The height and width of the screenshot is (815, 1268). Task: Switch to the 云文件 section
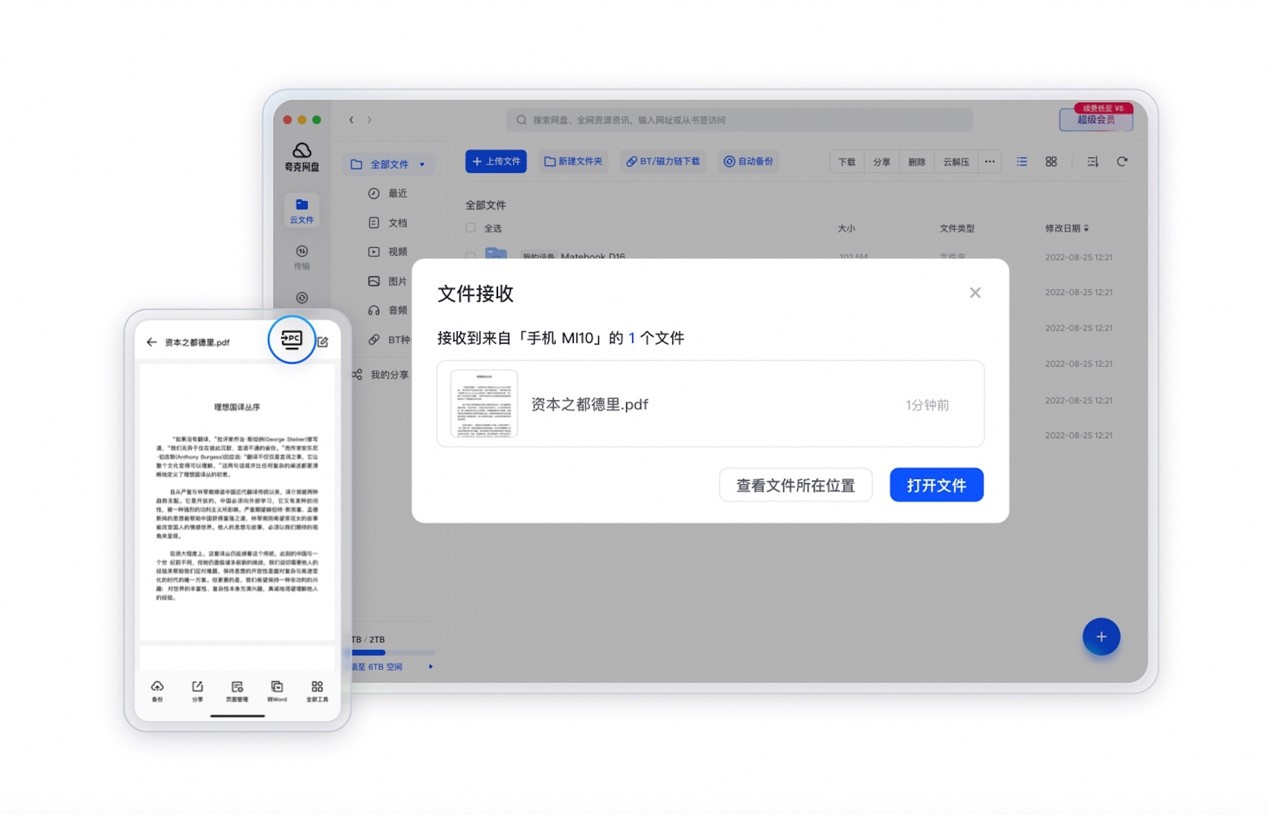click(302, 210)
